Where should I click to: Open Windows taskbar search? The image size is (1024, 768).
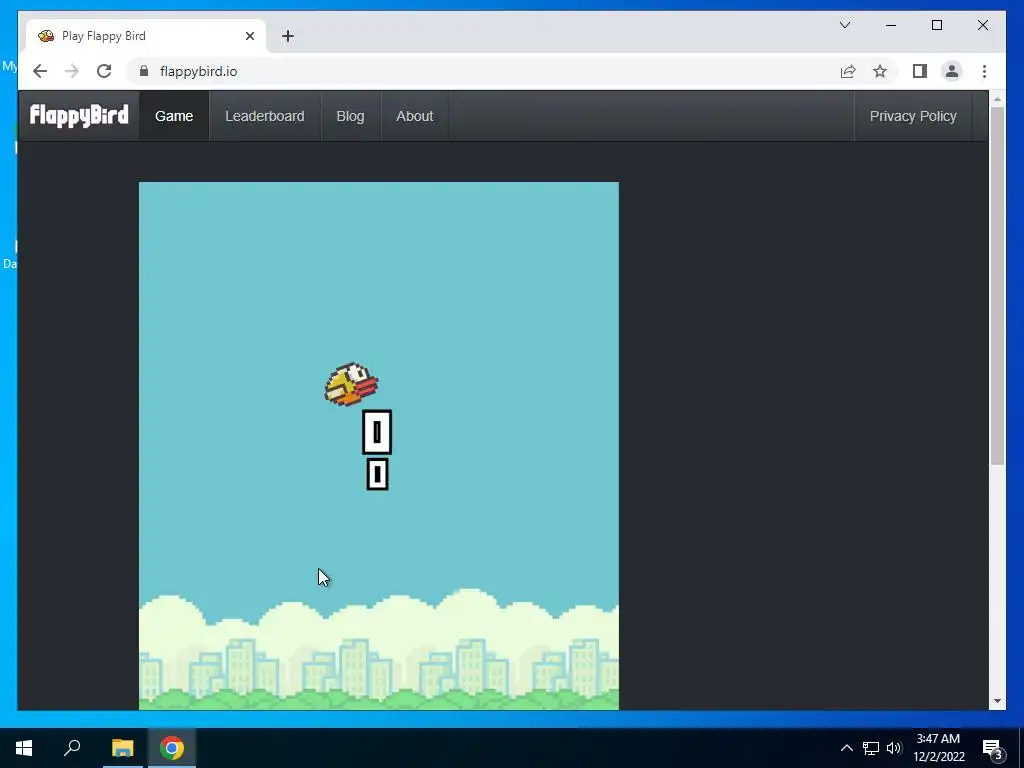72,748
